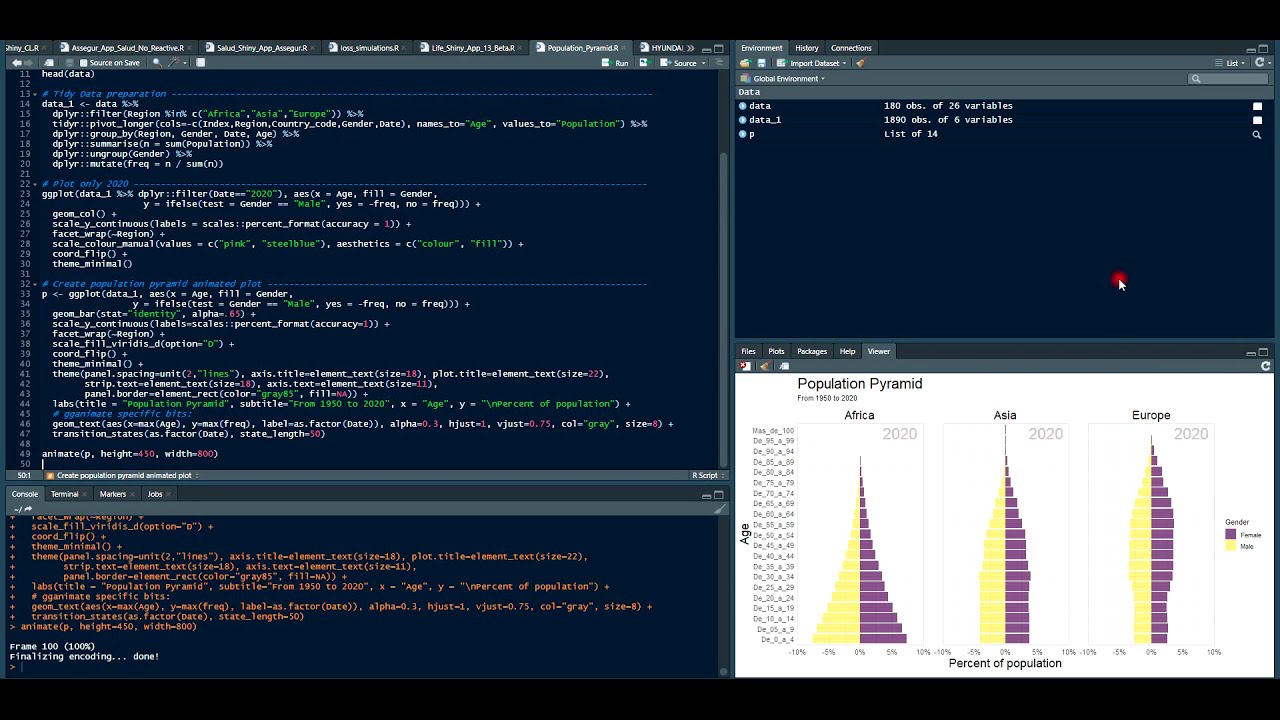Save the workspace in the Environment pane

tap(761, 63)
